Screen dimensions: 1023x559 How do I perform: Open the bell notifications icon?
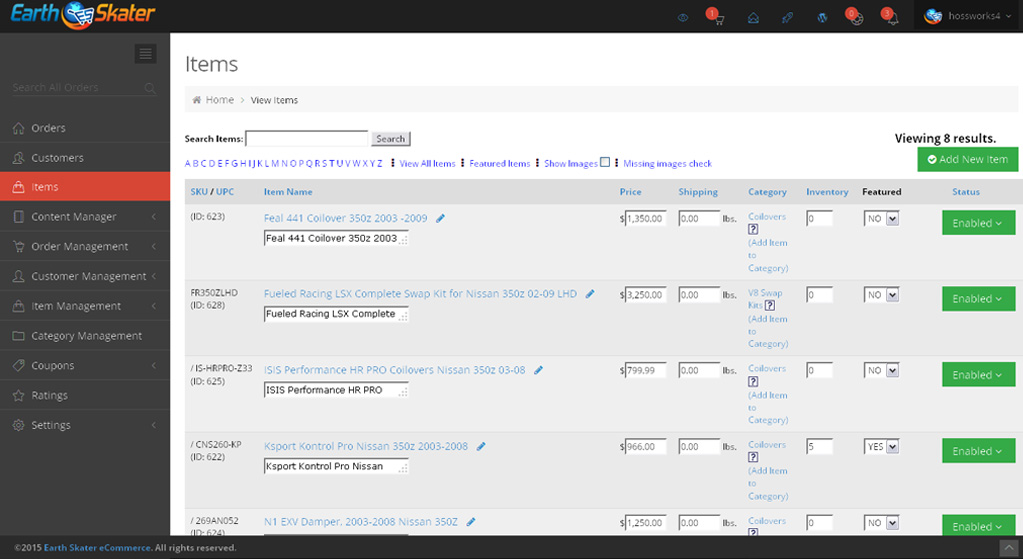point(891,17)
